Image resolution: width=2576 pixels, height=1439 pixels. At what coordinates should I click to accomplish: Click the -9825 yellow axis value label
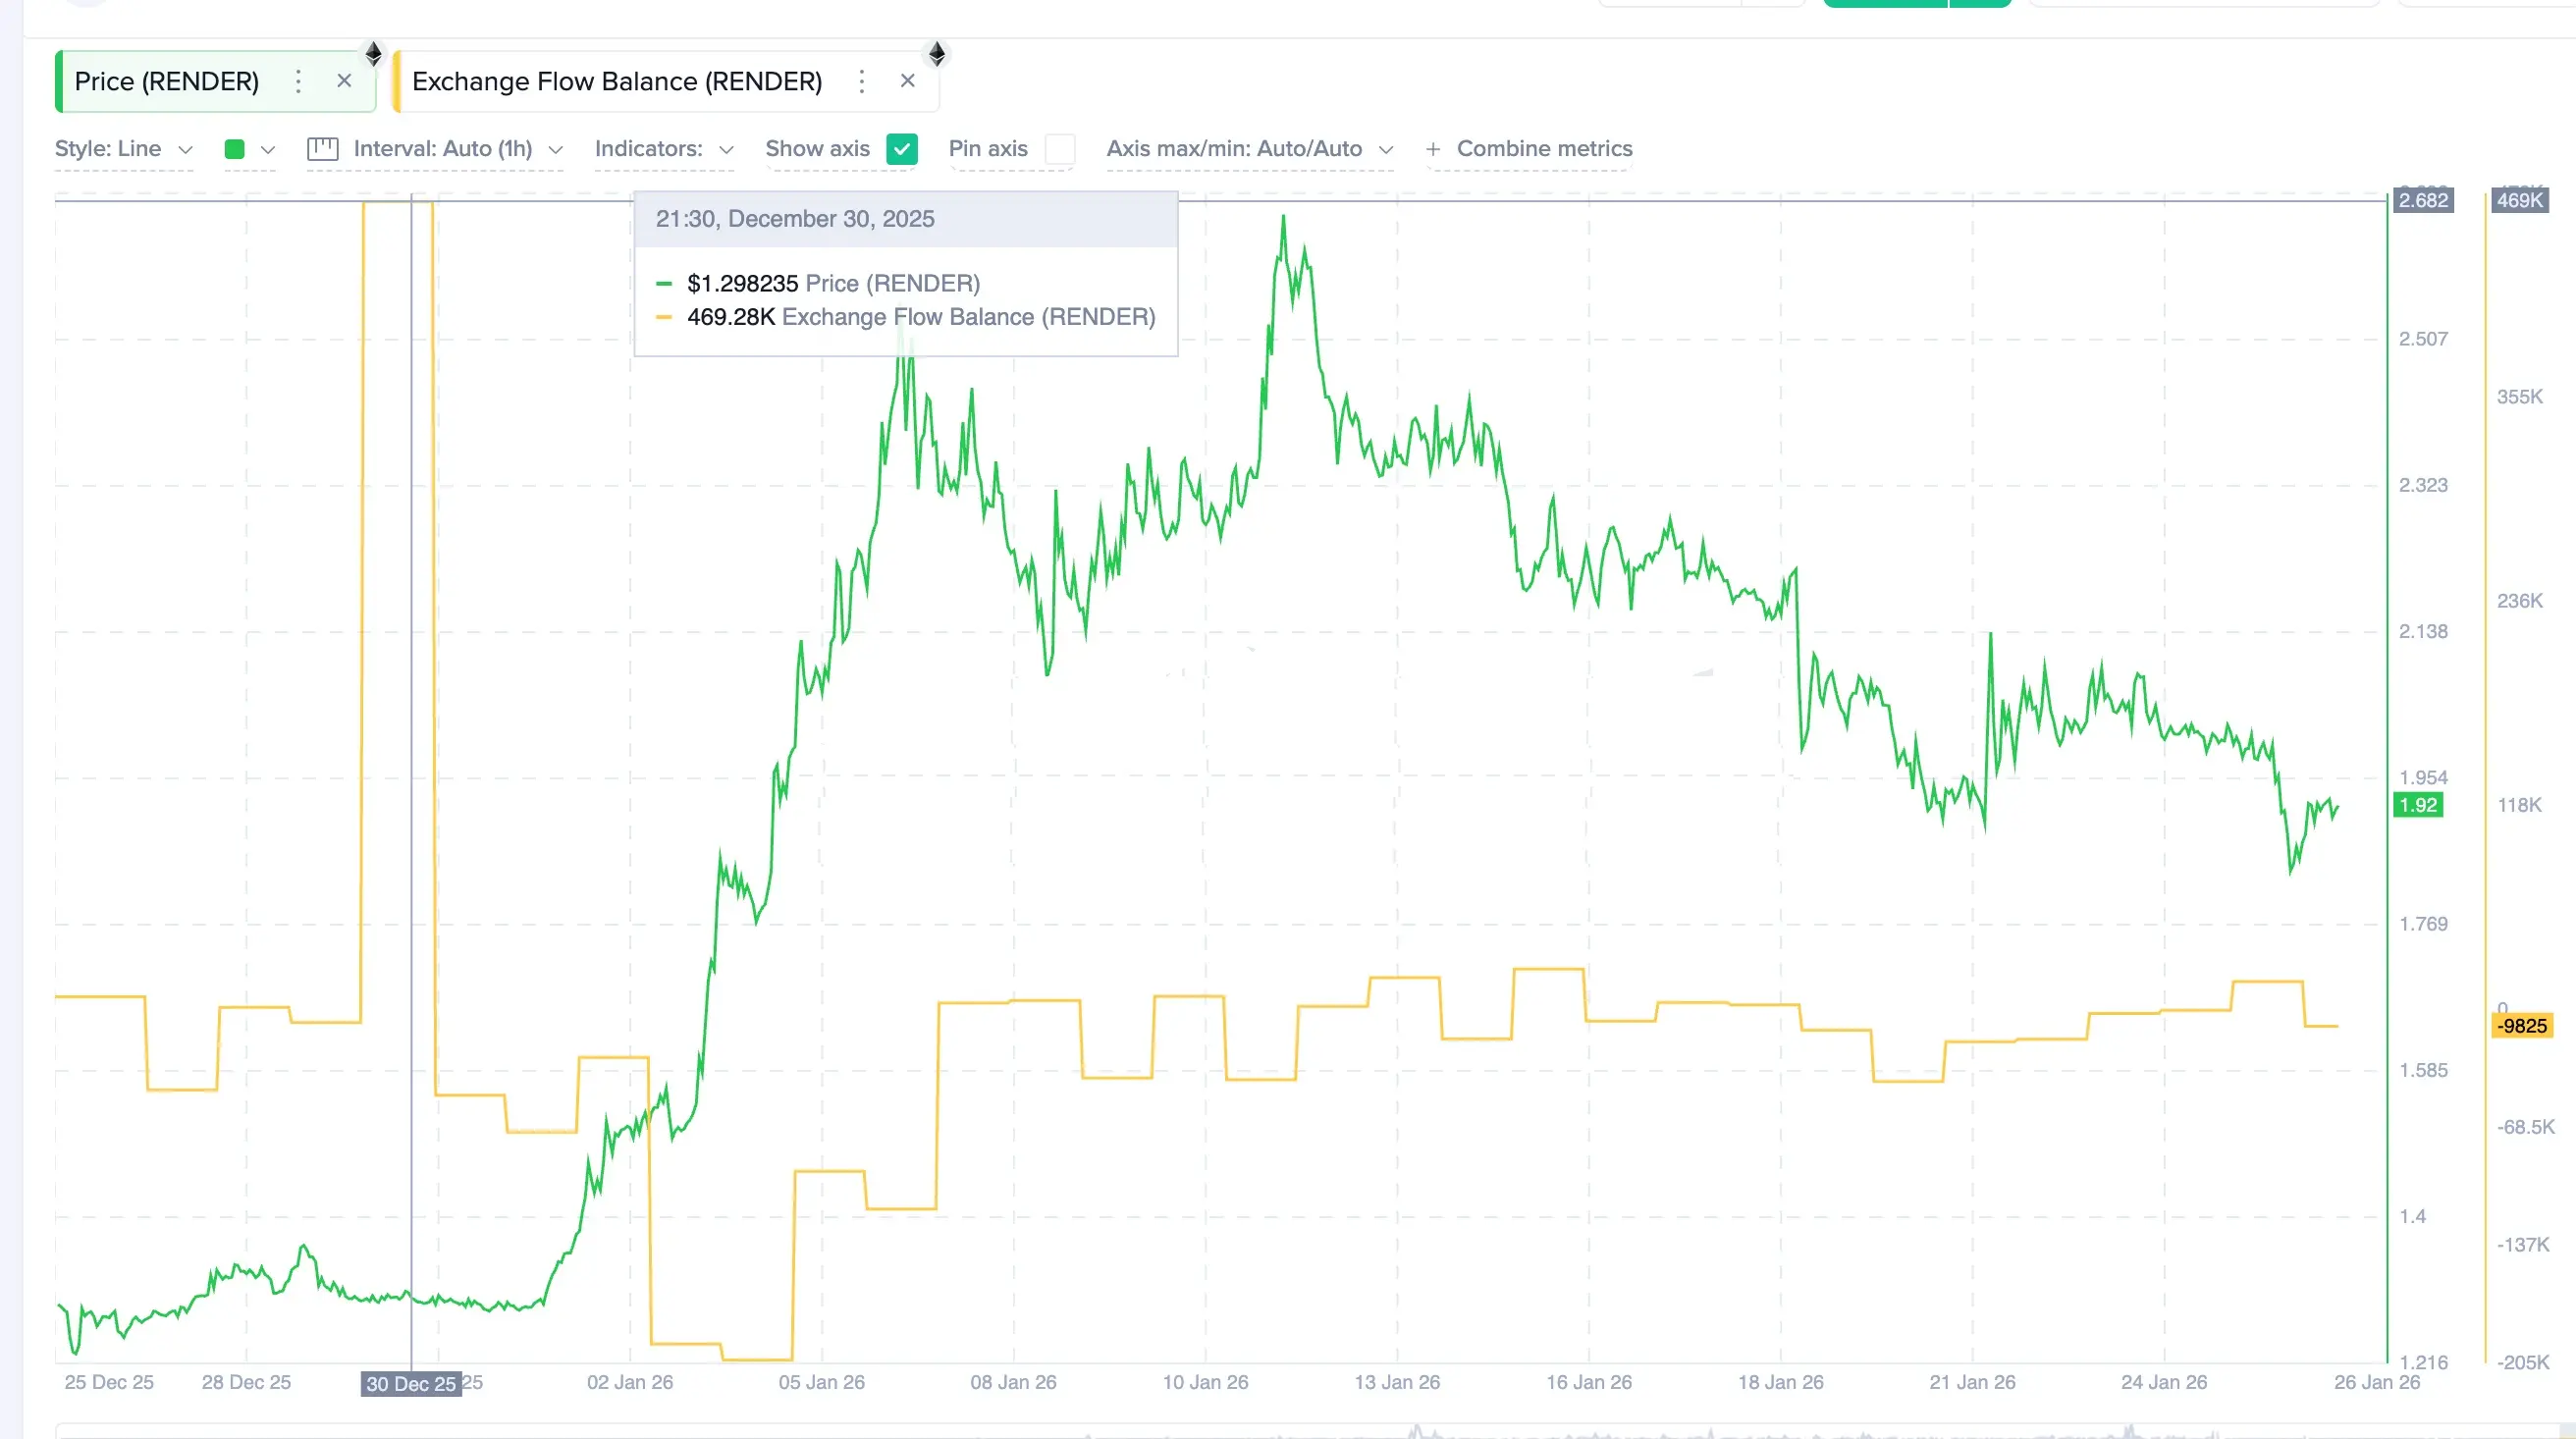[x=2521, y=1026]
